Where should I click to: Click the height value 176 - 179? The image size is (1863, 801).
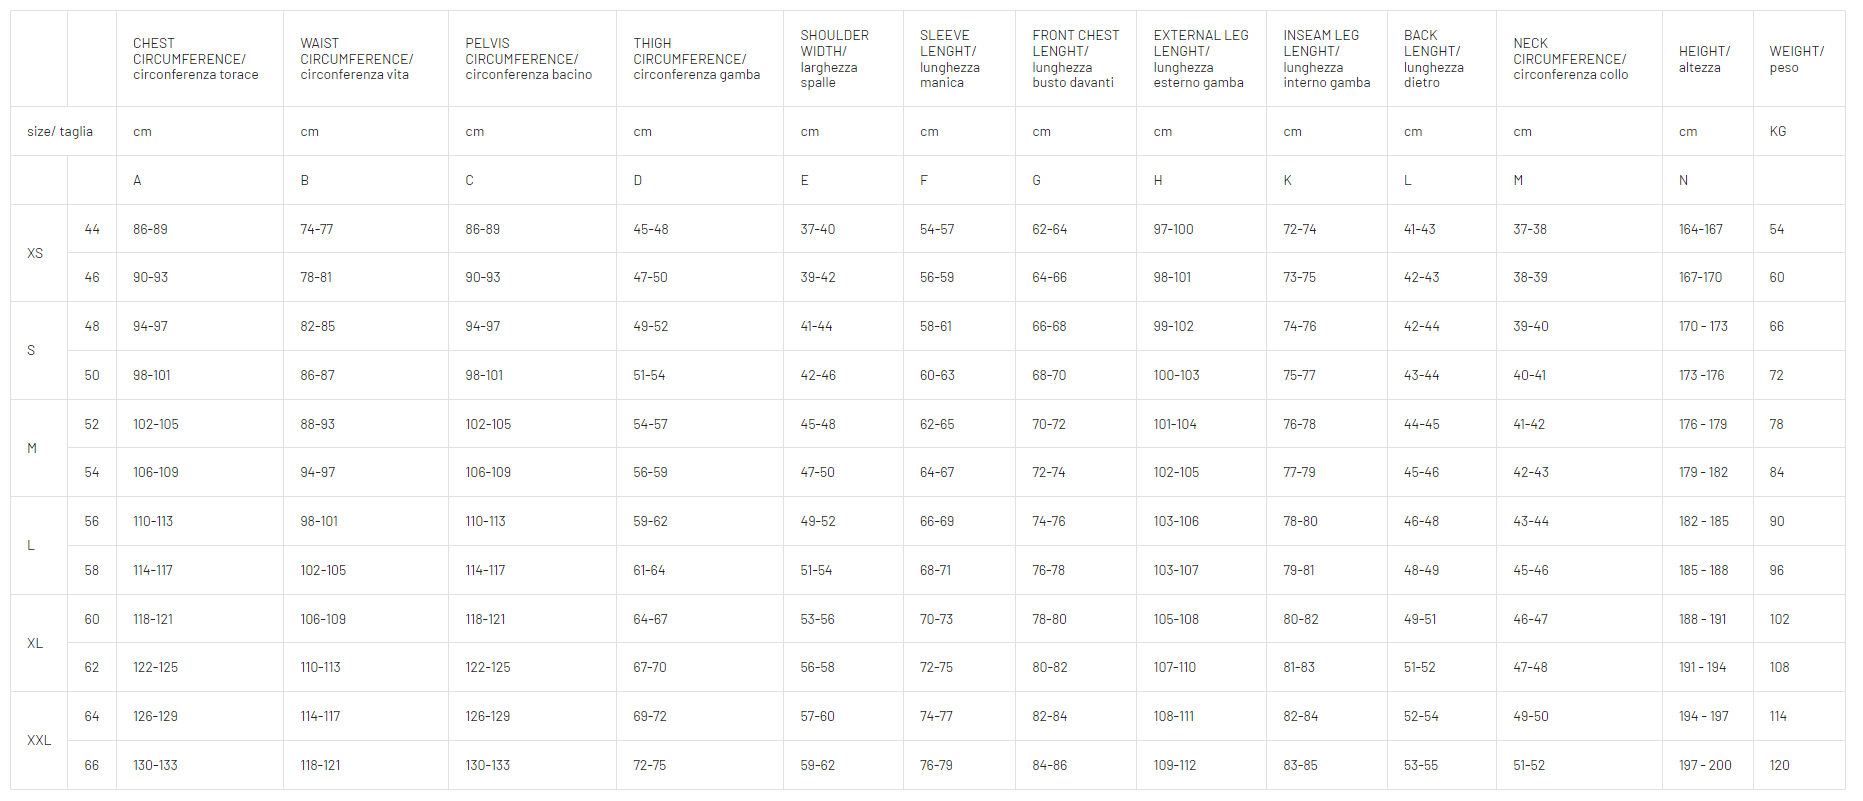pyautogui.click(x=1703, y=424)
